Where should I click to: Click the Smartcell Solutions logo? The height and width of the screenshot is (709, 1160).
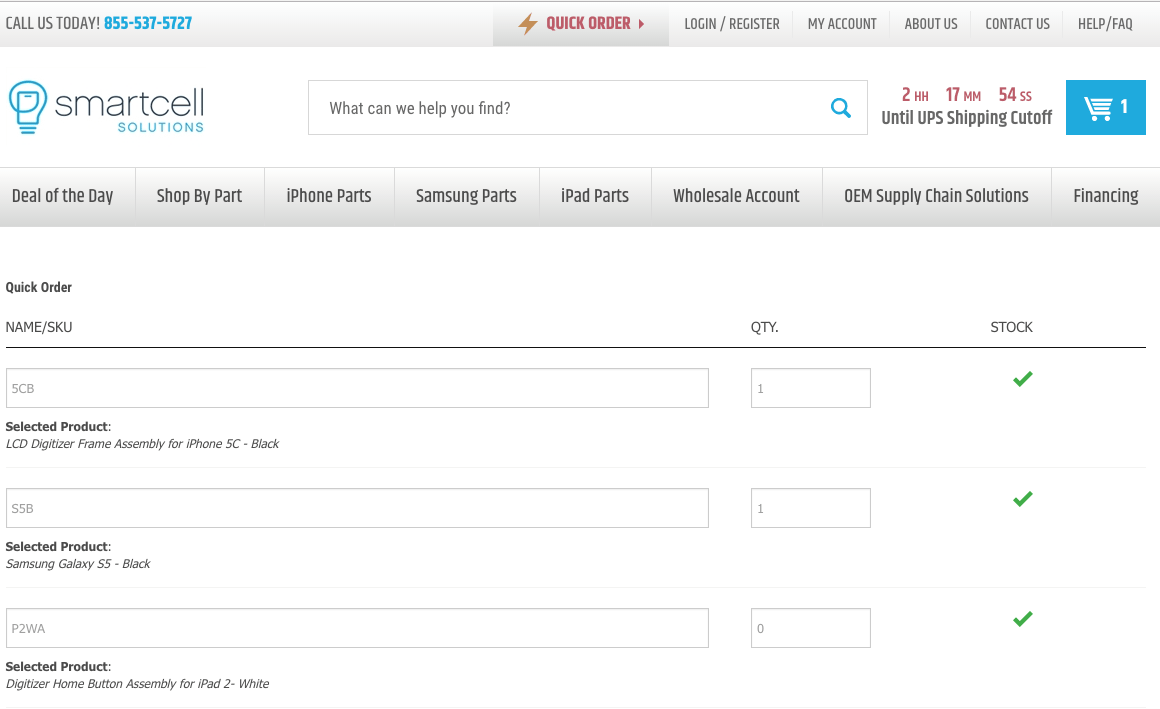(x=106, y=107)
